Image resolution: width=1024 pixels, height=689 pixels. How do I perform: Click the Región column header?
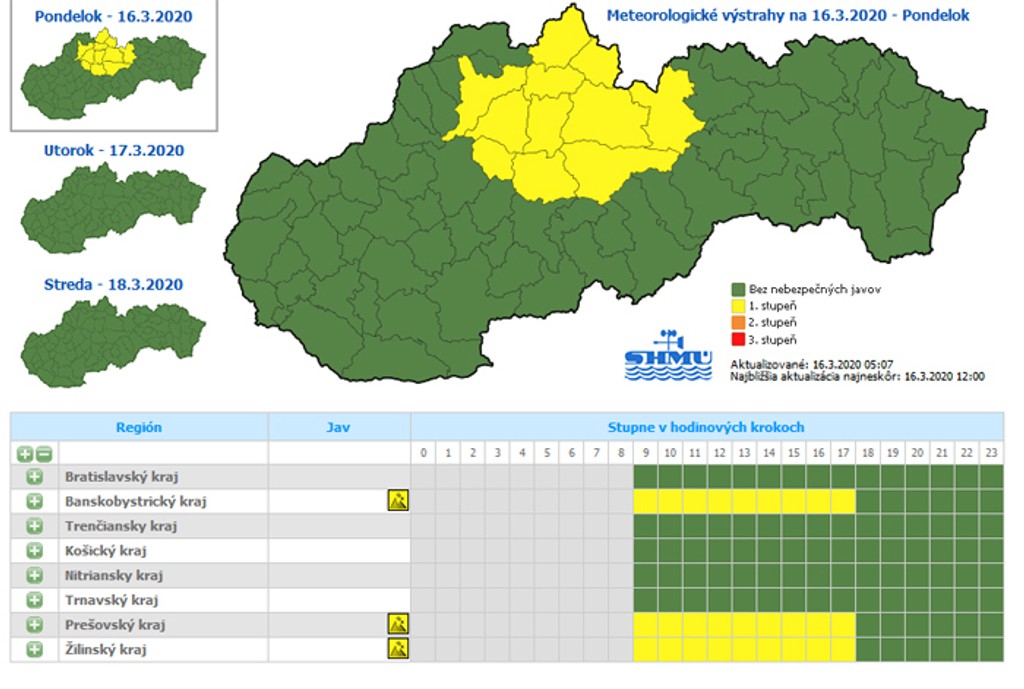[139, 427]
